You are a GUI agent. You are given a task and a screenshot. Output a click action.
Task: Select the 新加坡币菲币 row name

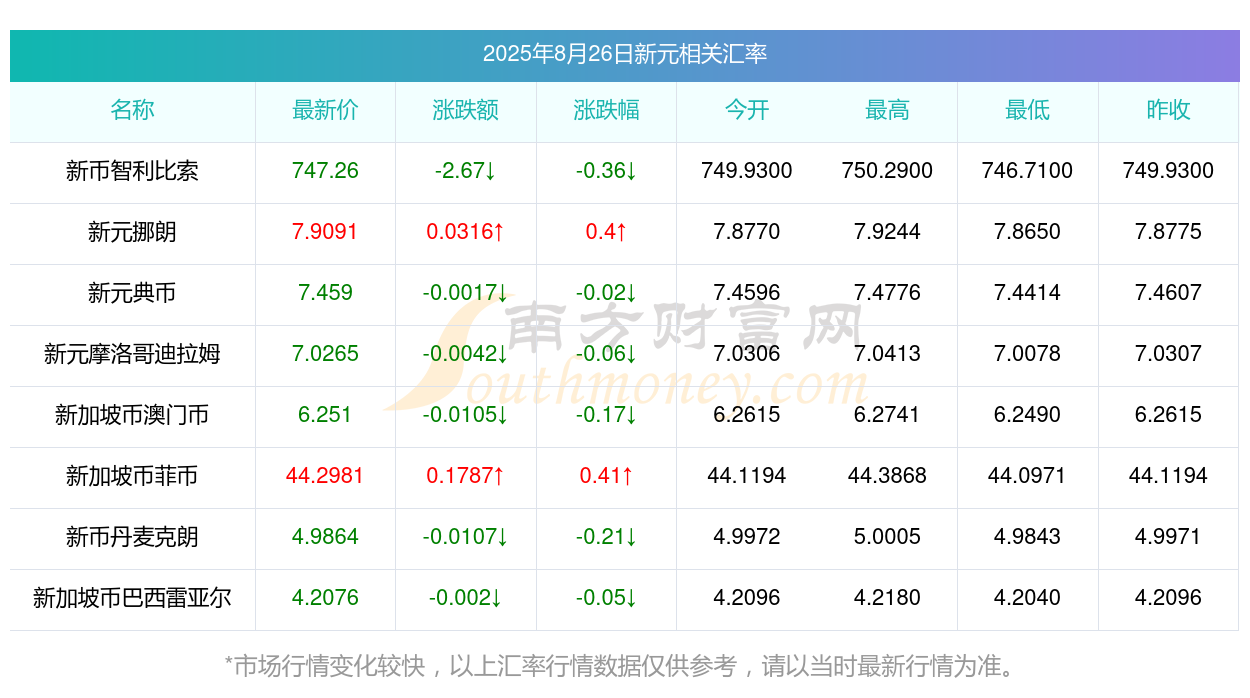click(x=132, y=476)
